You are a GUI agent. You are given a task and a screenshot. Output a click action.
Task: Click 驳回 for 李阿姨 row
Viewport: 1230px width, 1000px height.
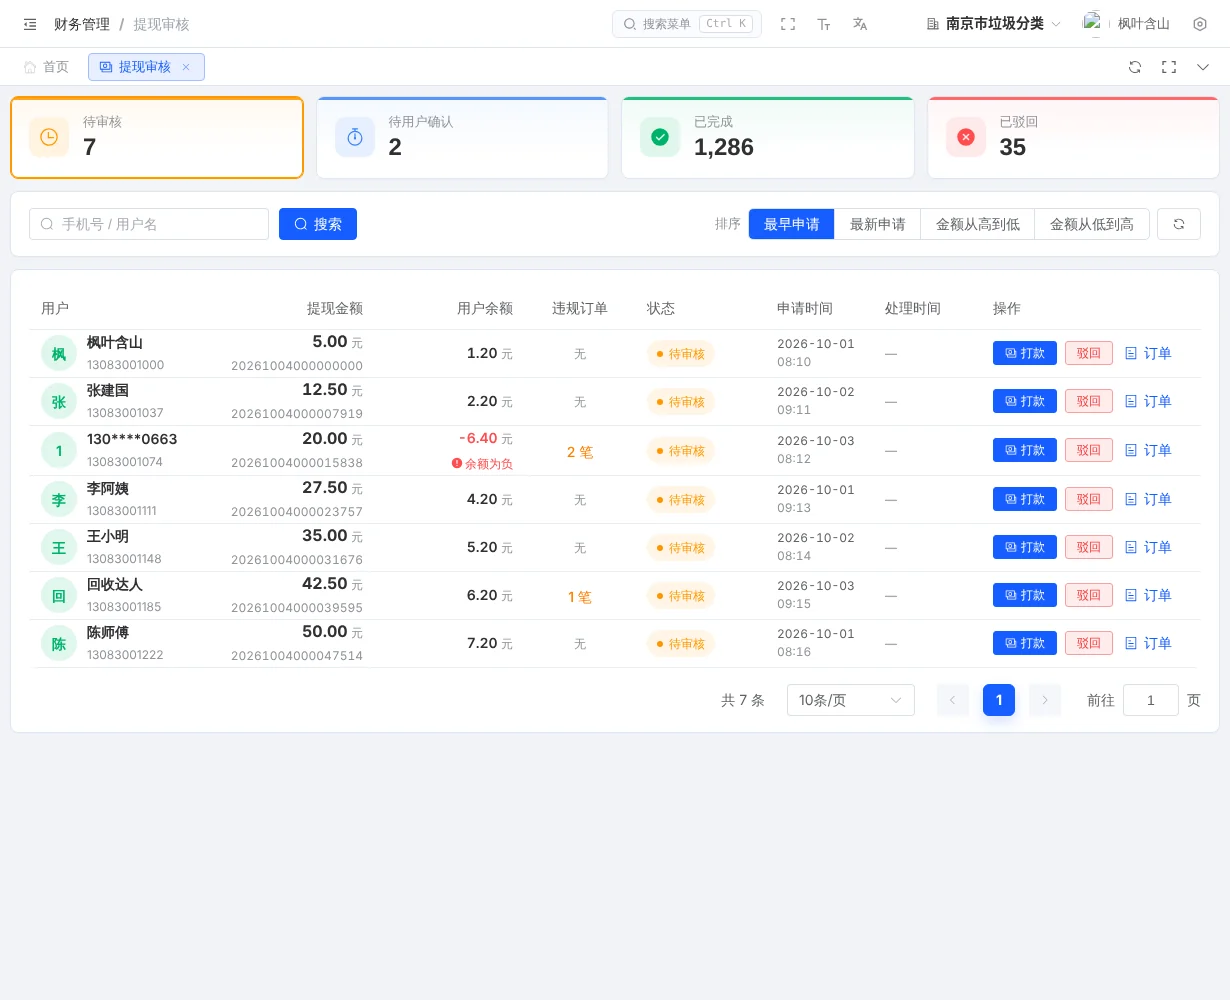1089,499
